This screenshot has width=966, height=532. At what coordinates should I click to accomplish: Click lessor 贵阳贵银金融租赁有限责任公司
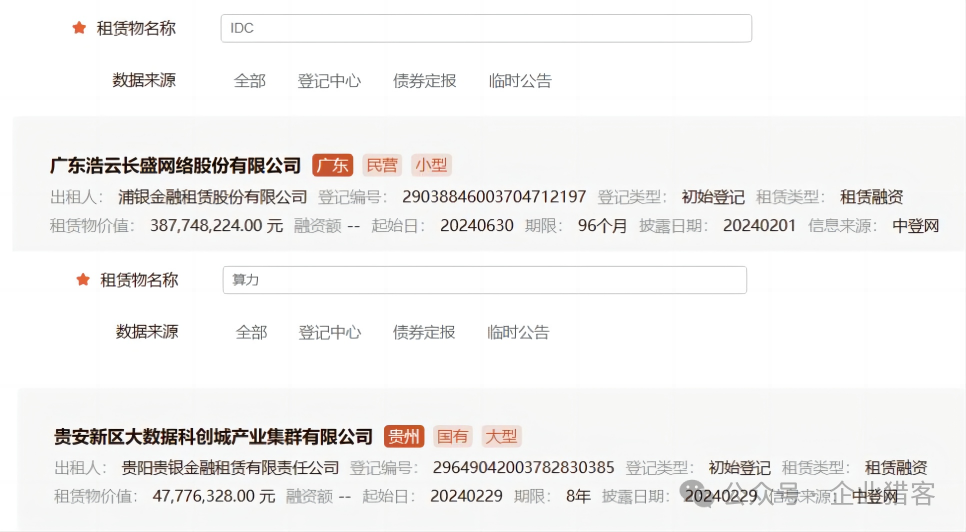[x=230, y=468]
